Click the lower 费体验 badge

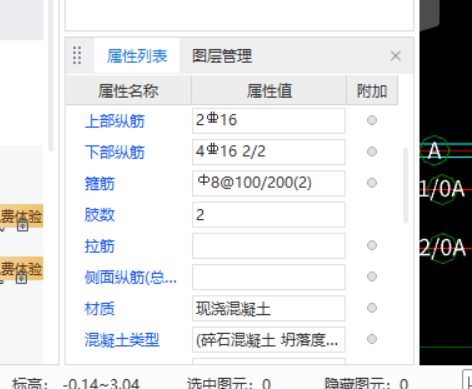(x=21, y=268)
